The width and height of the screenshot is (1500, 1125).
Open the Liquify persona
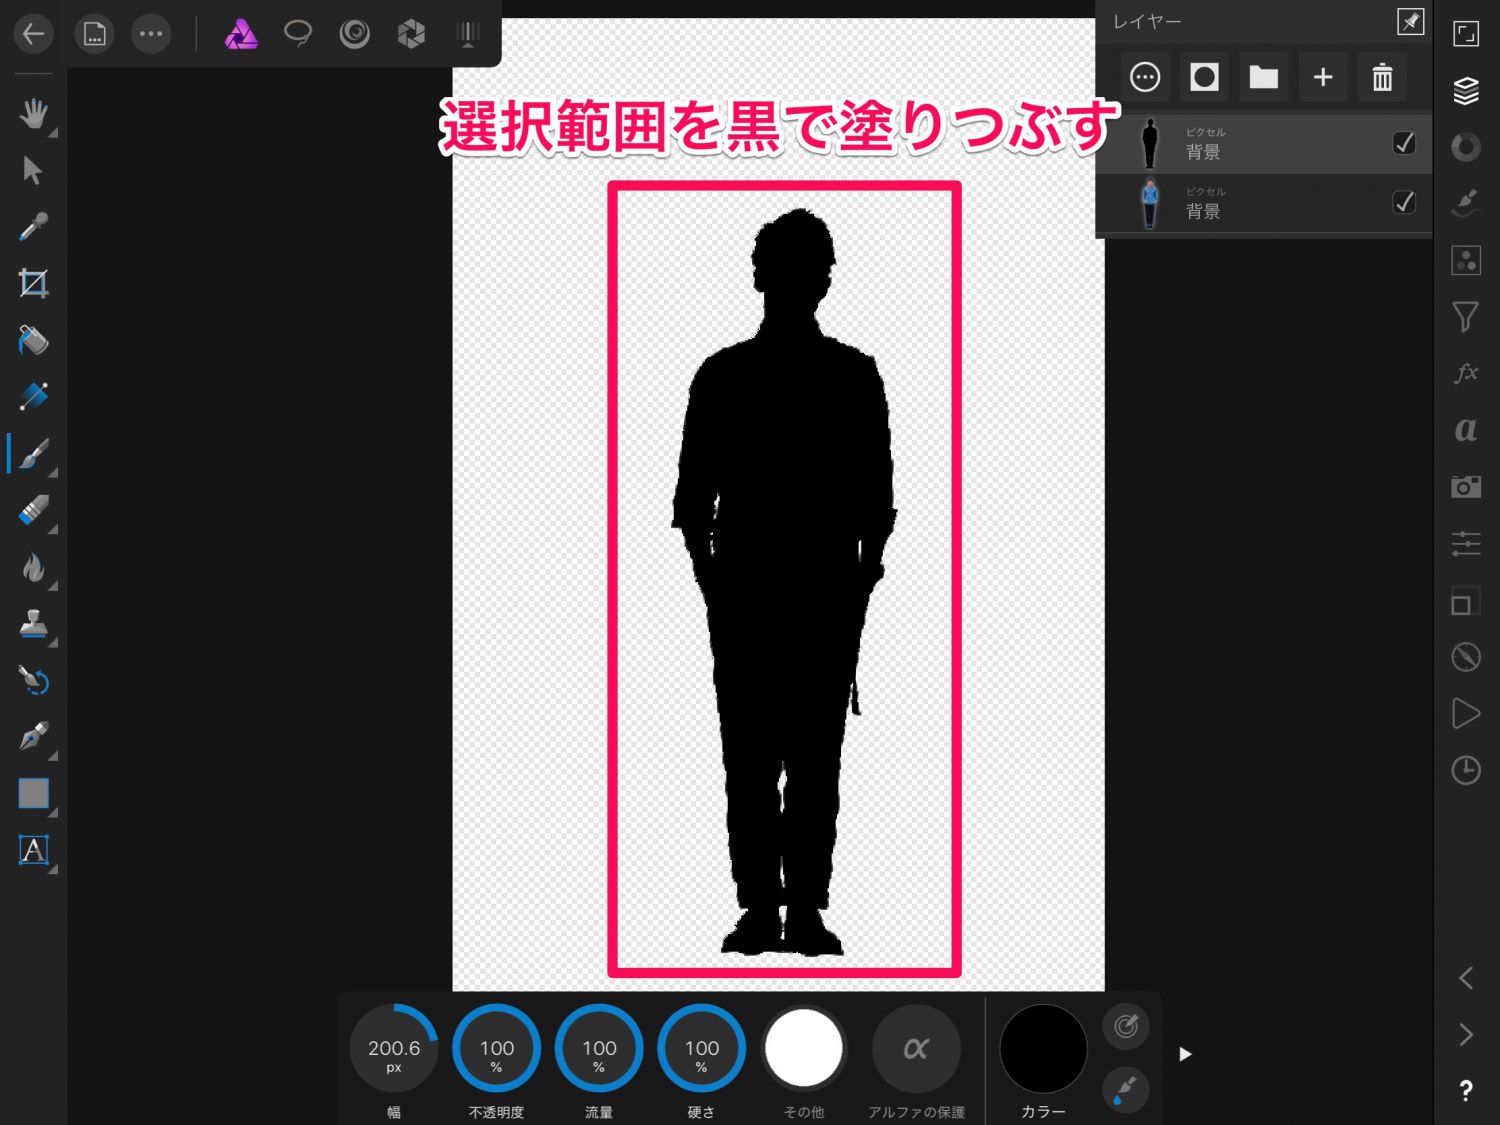coord(354,34)
